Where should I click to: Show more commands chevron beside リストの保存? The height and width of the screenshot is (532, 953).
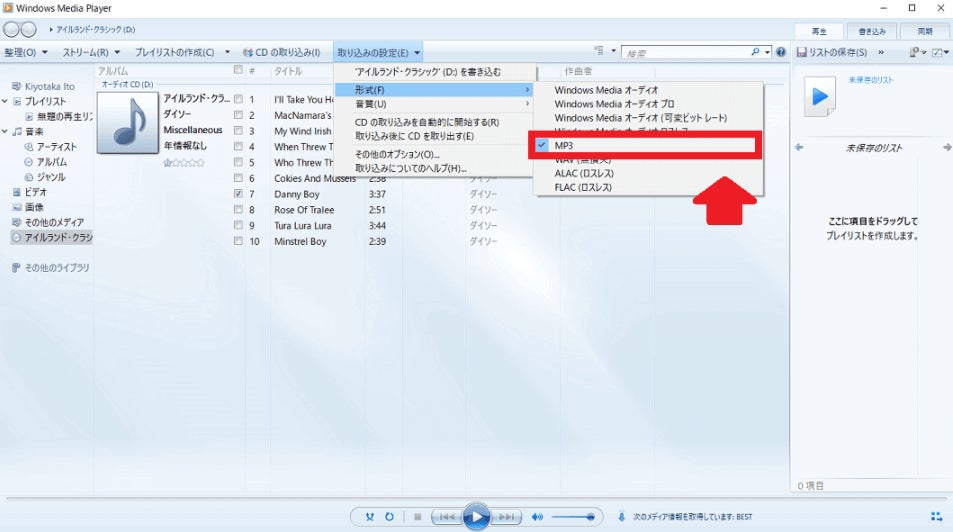pos(881,52)
